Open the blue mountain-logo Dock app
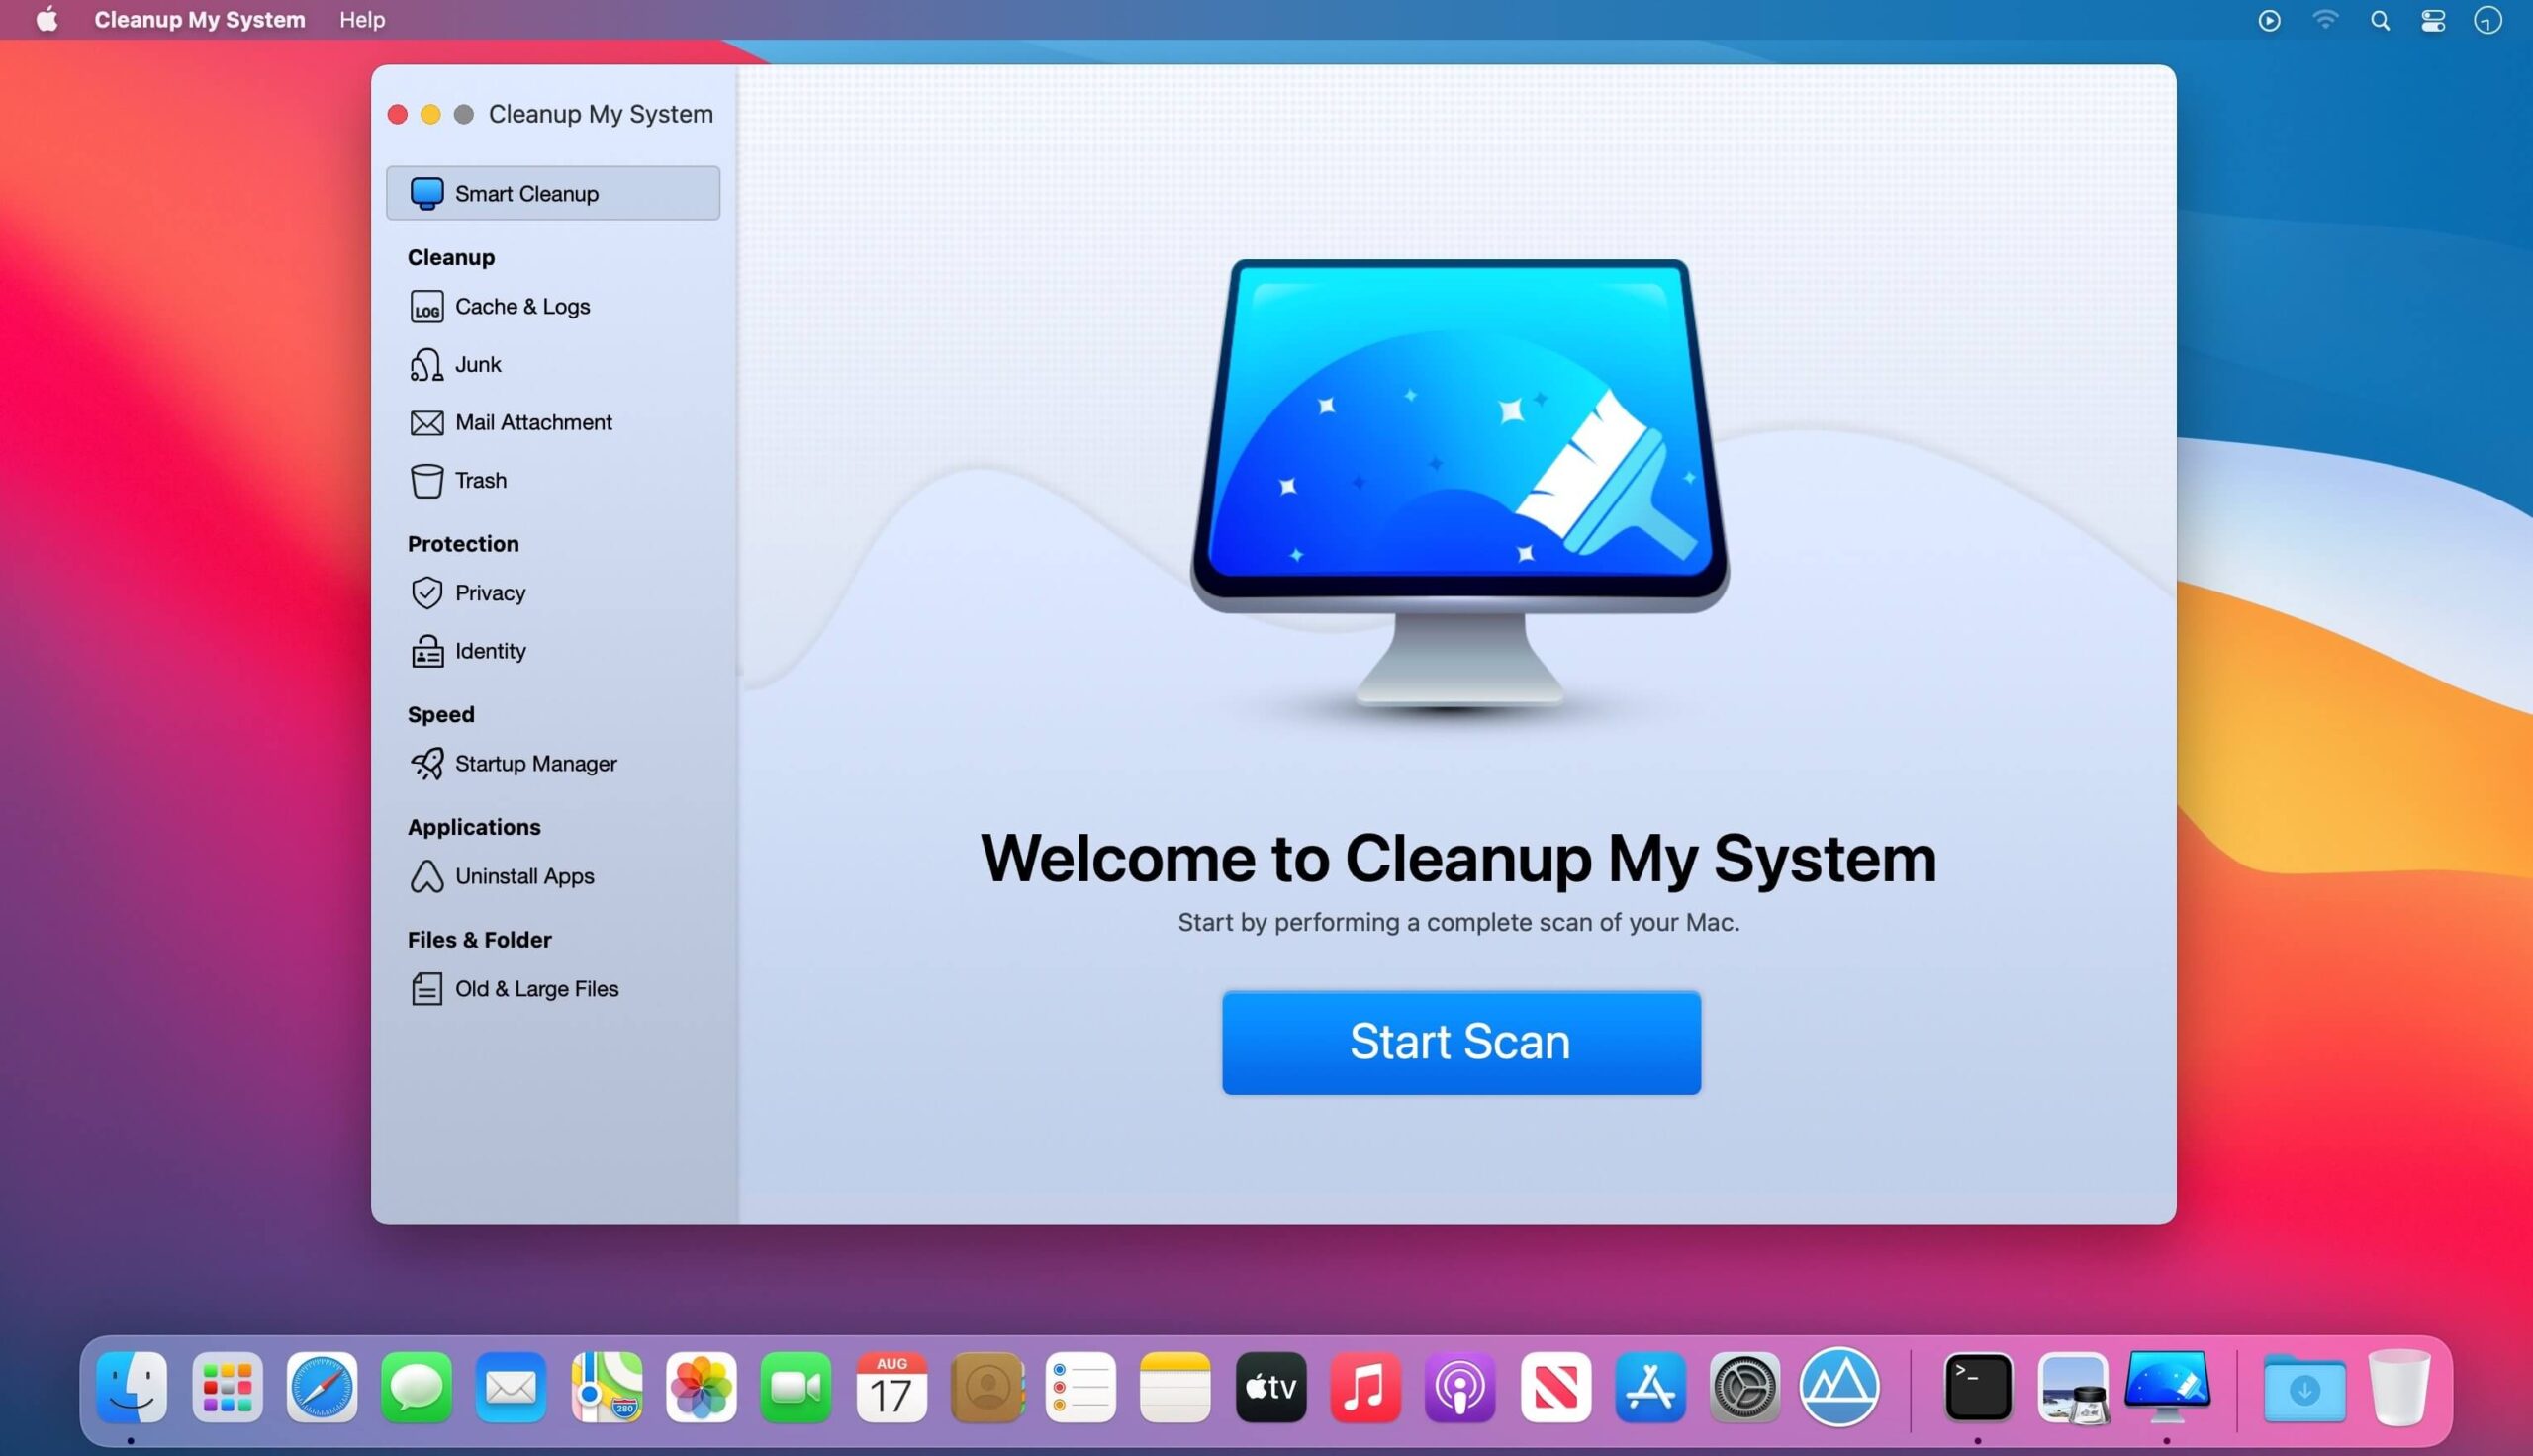This screenshot has height=1456, width=2533. 1840,1388
